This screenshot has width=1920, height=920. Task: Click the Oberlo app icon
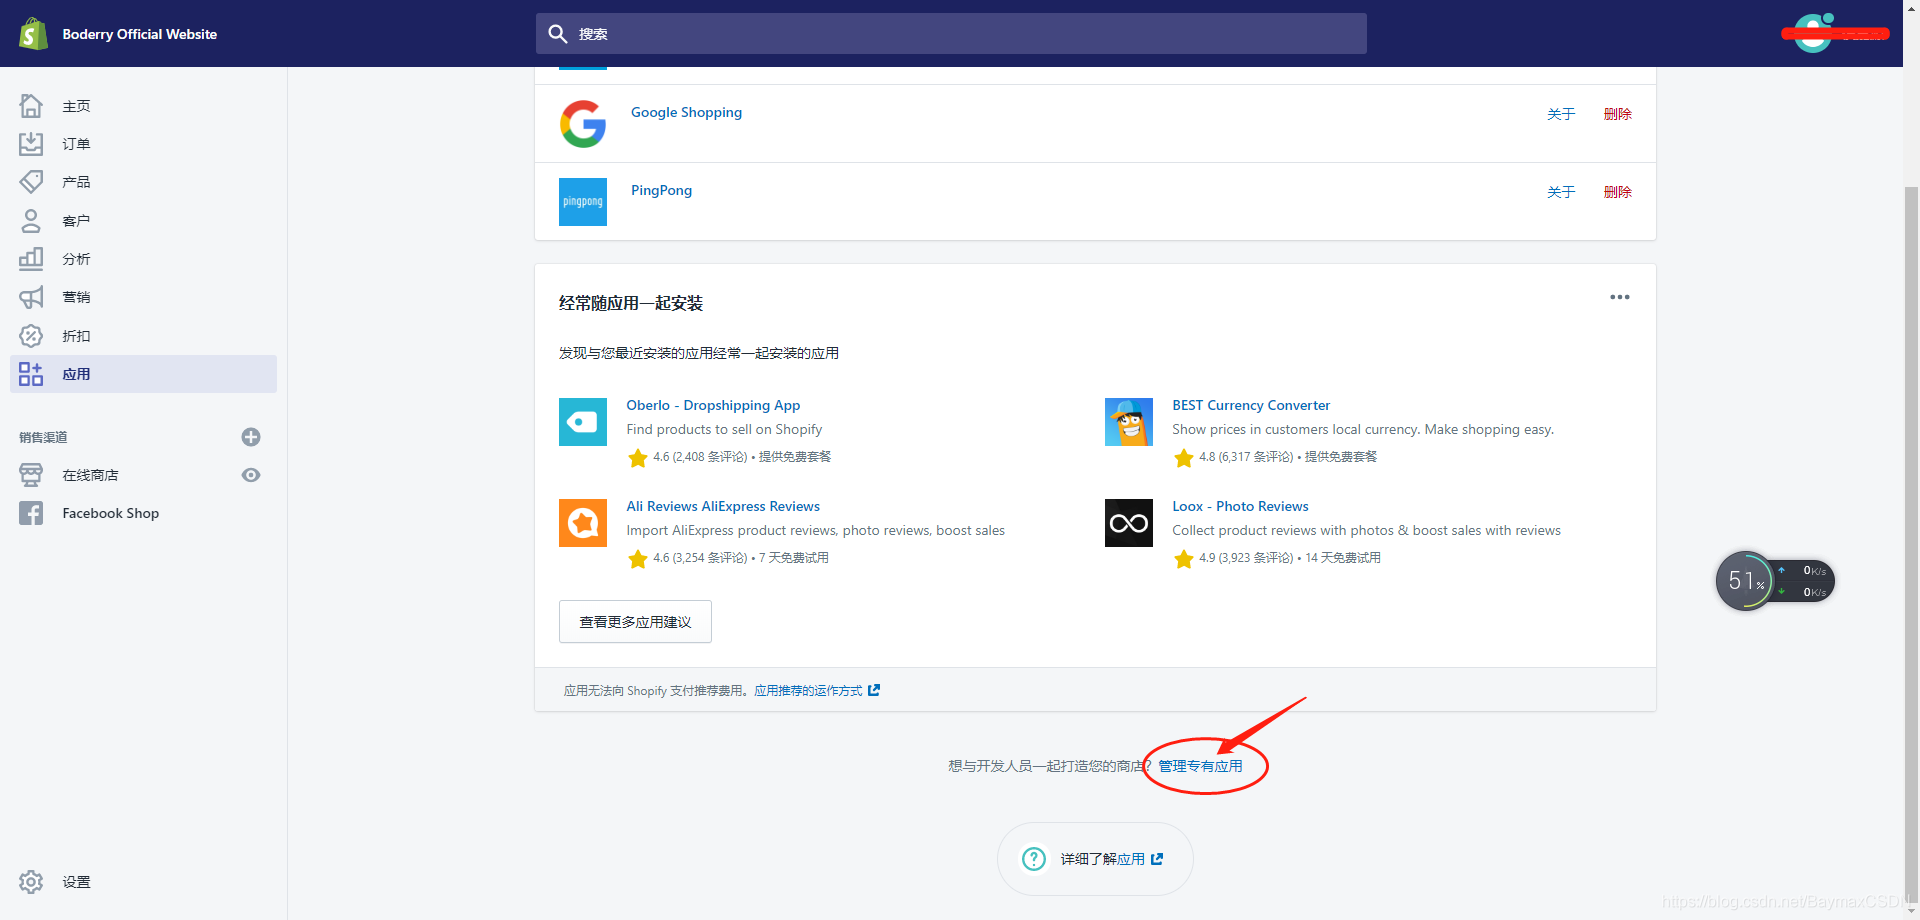pyautogui.click(x=583, y=422)
